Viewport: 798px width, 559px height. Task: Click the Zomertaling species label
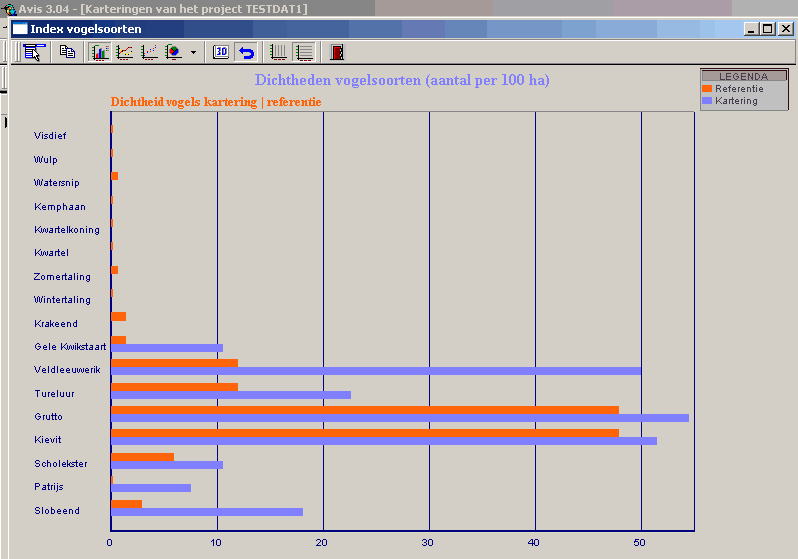tap(62, 276)
